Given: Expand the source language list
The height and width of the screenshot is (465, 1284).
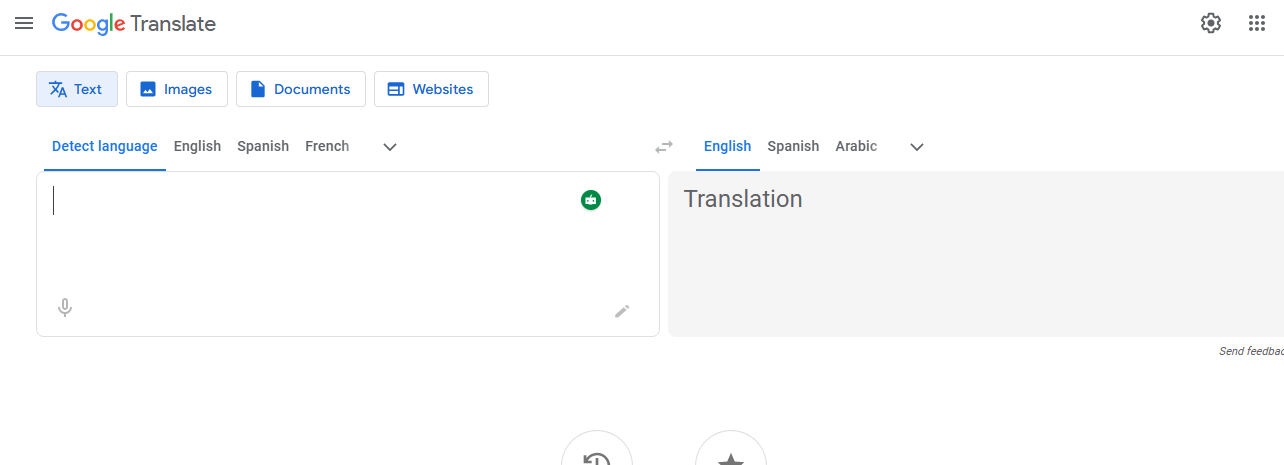Looking at the screenshot, I should (x=390, y=147).
